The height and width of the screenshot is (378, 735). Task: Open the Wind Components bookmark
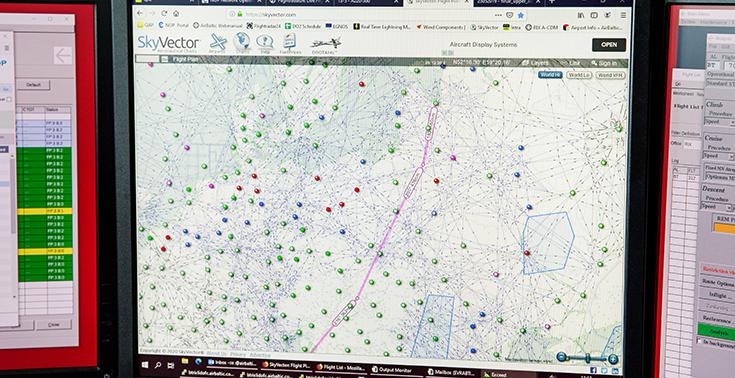pyautogui.click(x=441, y=27)
